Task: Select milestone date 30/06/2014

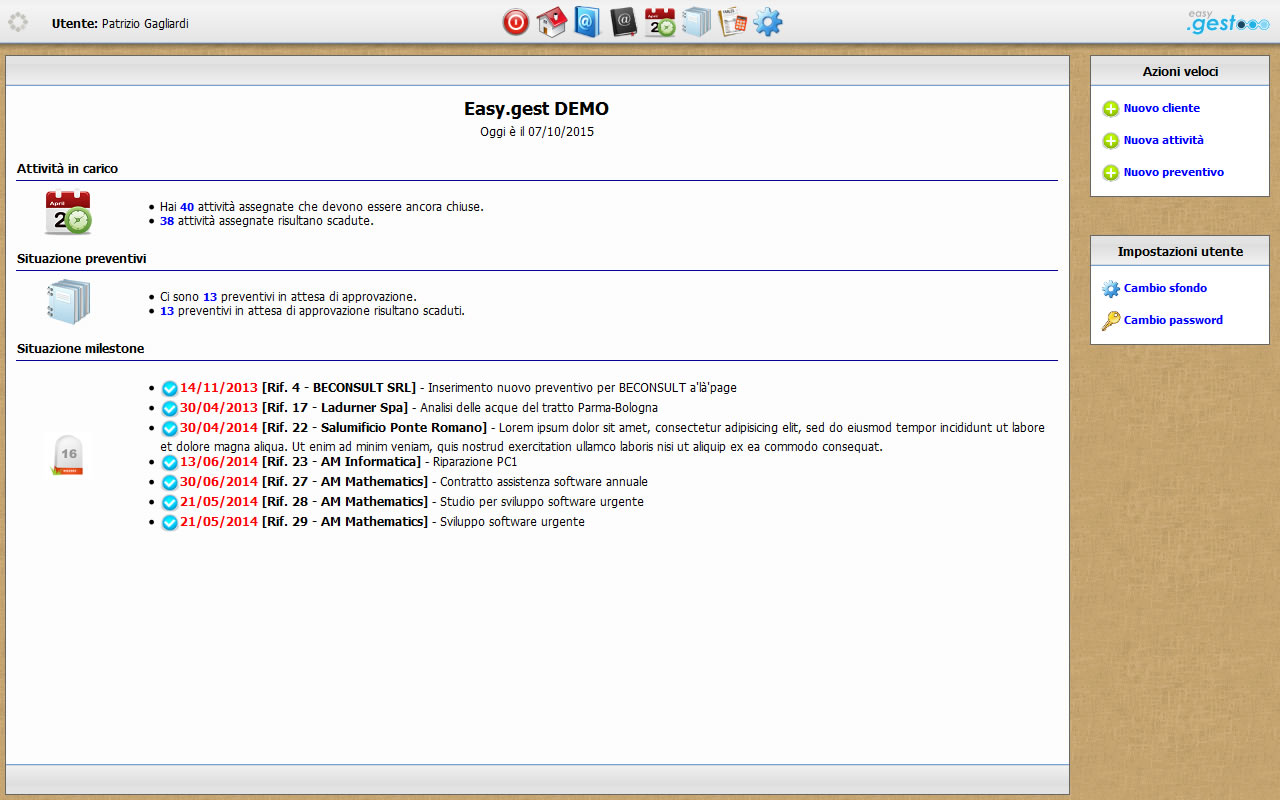Action: 219,481
